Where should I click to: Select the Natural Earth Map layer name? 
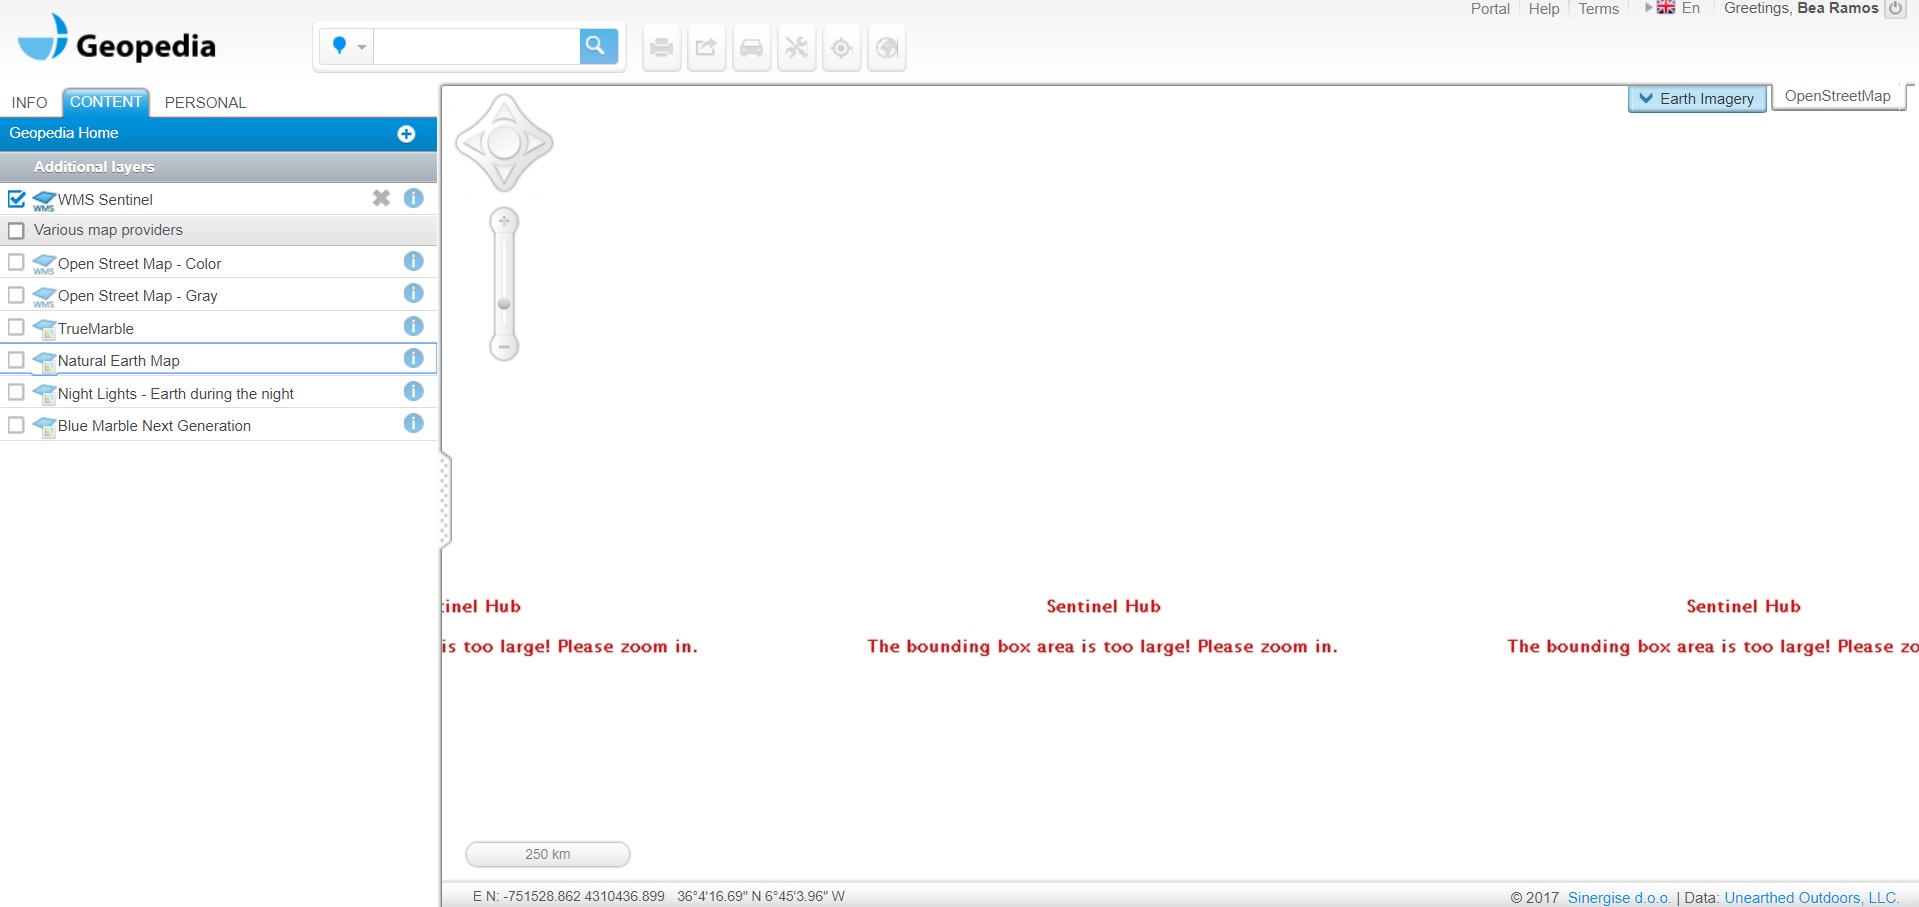click(x=119, y=361)
